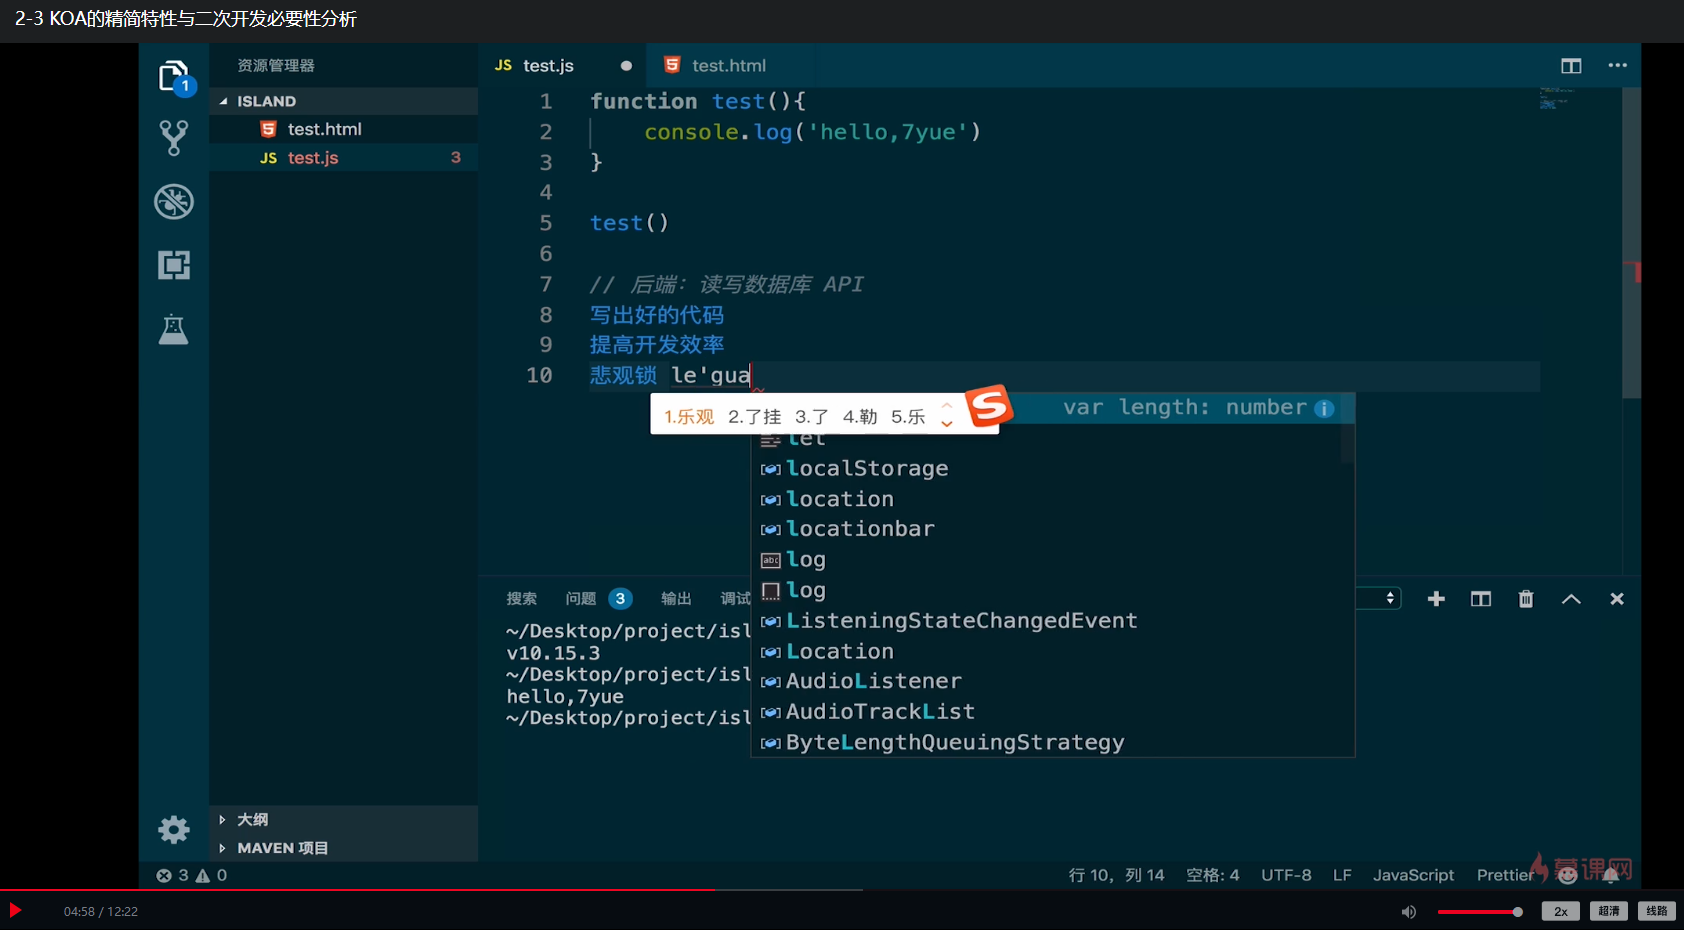Screen dimensions: 1684x930
Task: Play the video
Action: (x=15, y=910)
